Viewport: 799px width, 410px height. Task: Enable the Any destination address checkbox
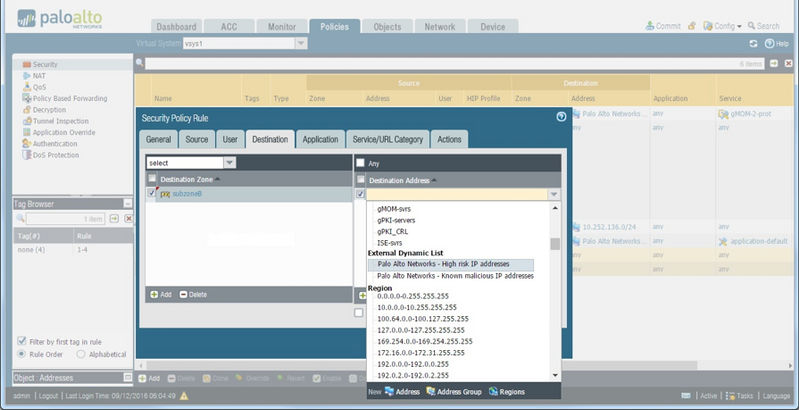point(360,163)
